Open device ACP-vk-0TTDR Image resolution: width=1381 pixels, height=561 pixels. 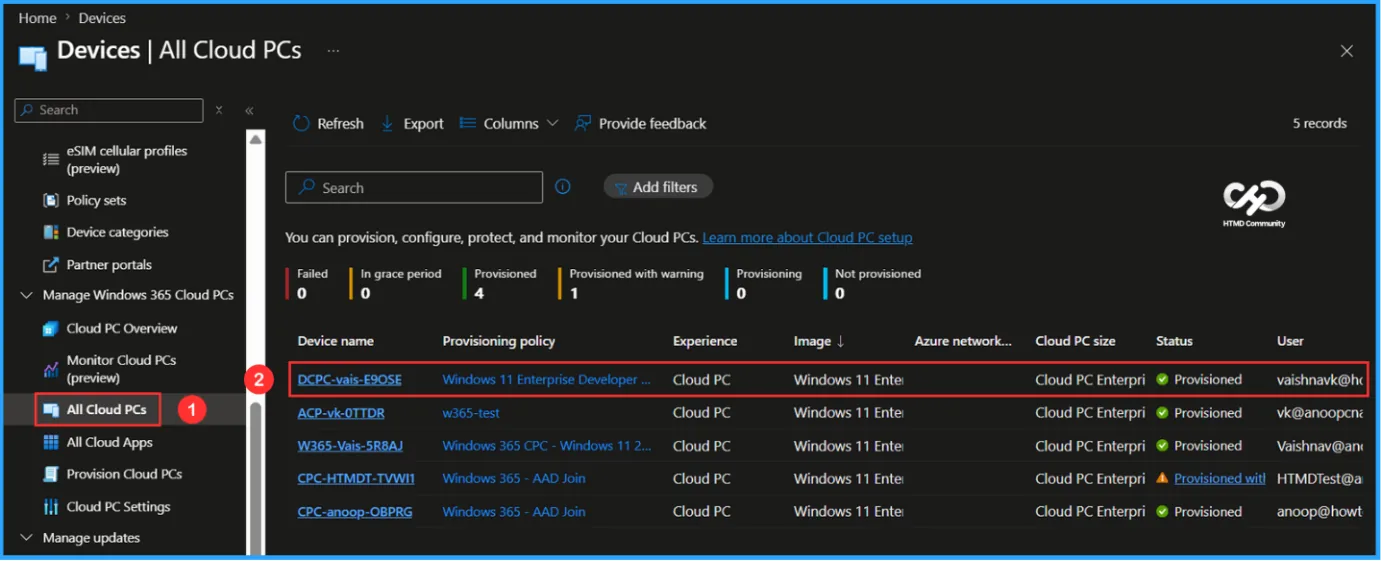pyautogui.click(x=341, y=413)
